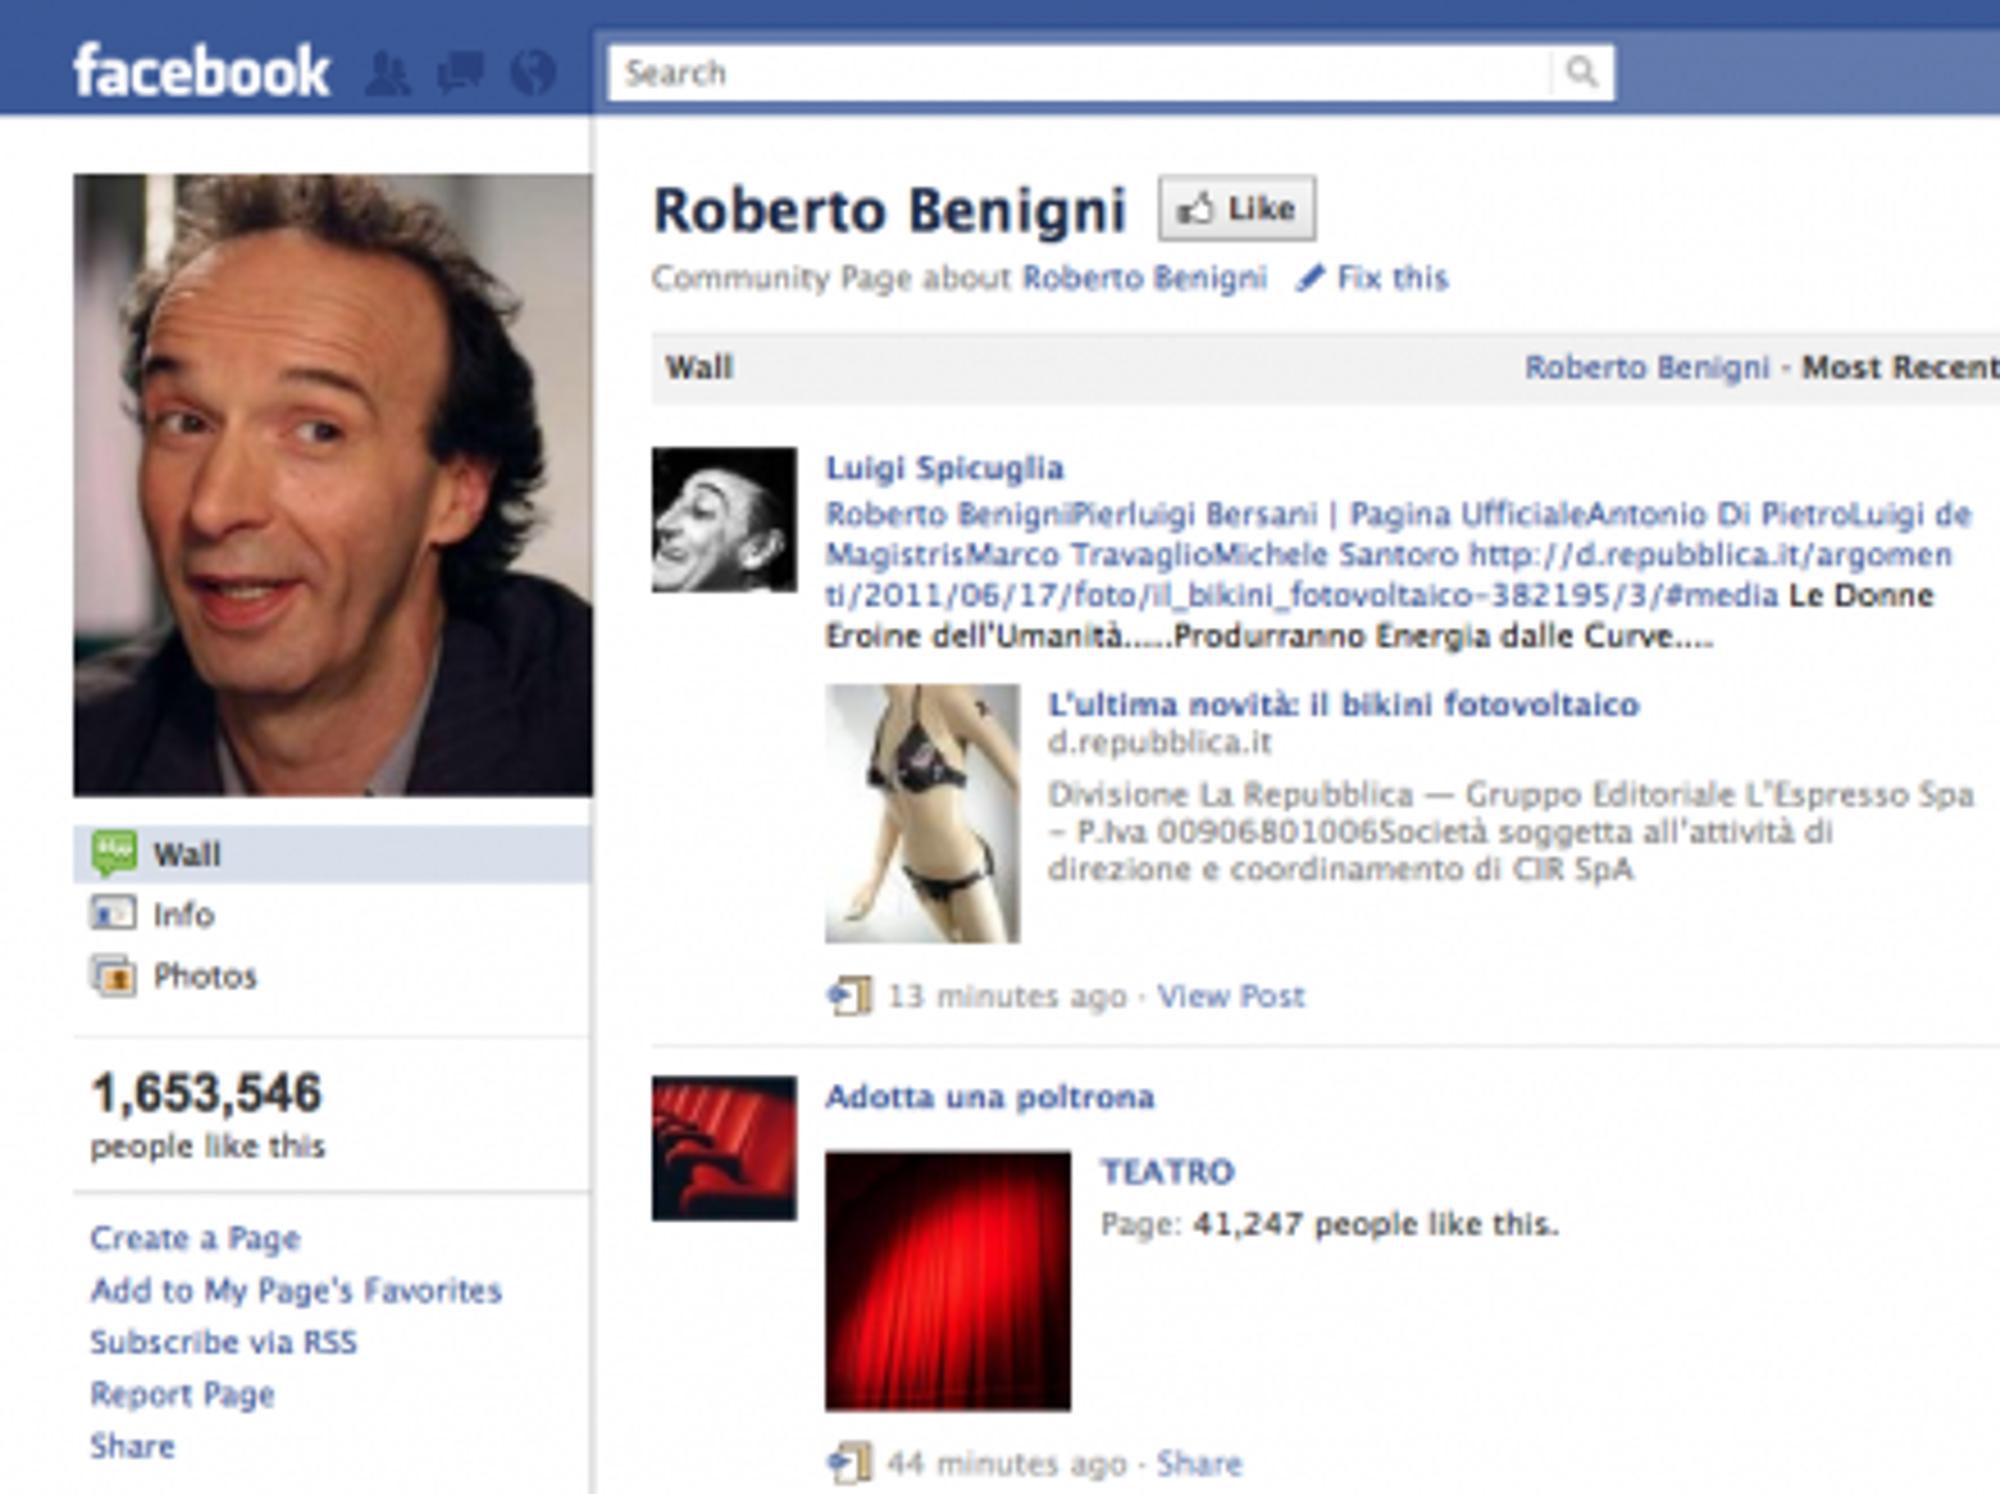
Task: Select the Info sidebar item
Action: click(x=332, y=914)
